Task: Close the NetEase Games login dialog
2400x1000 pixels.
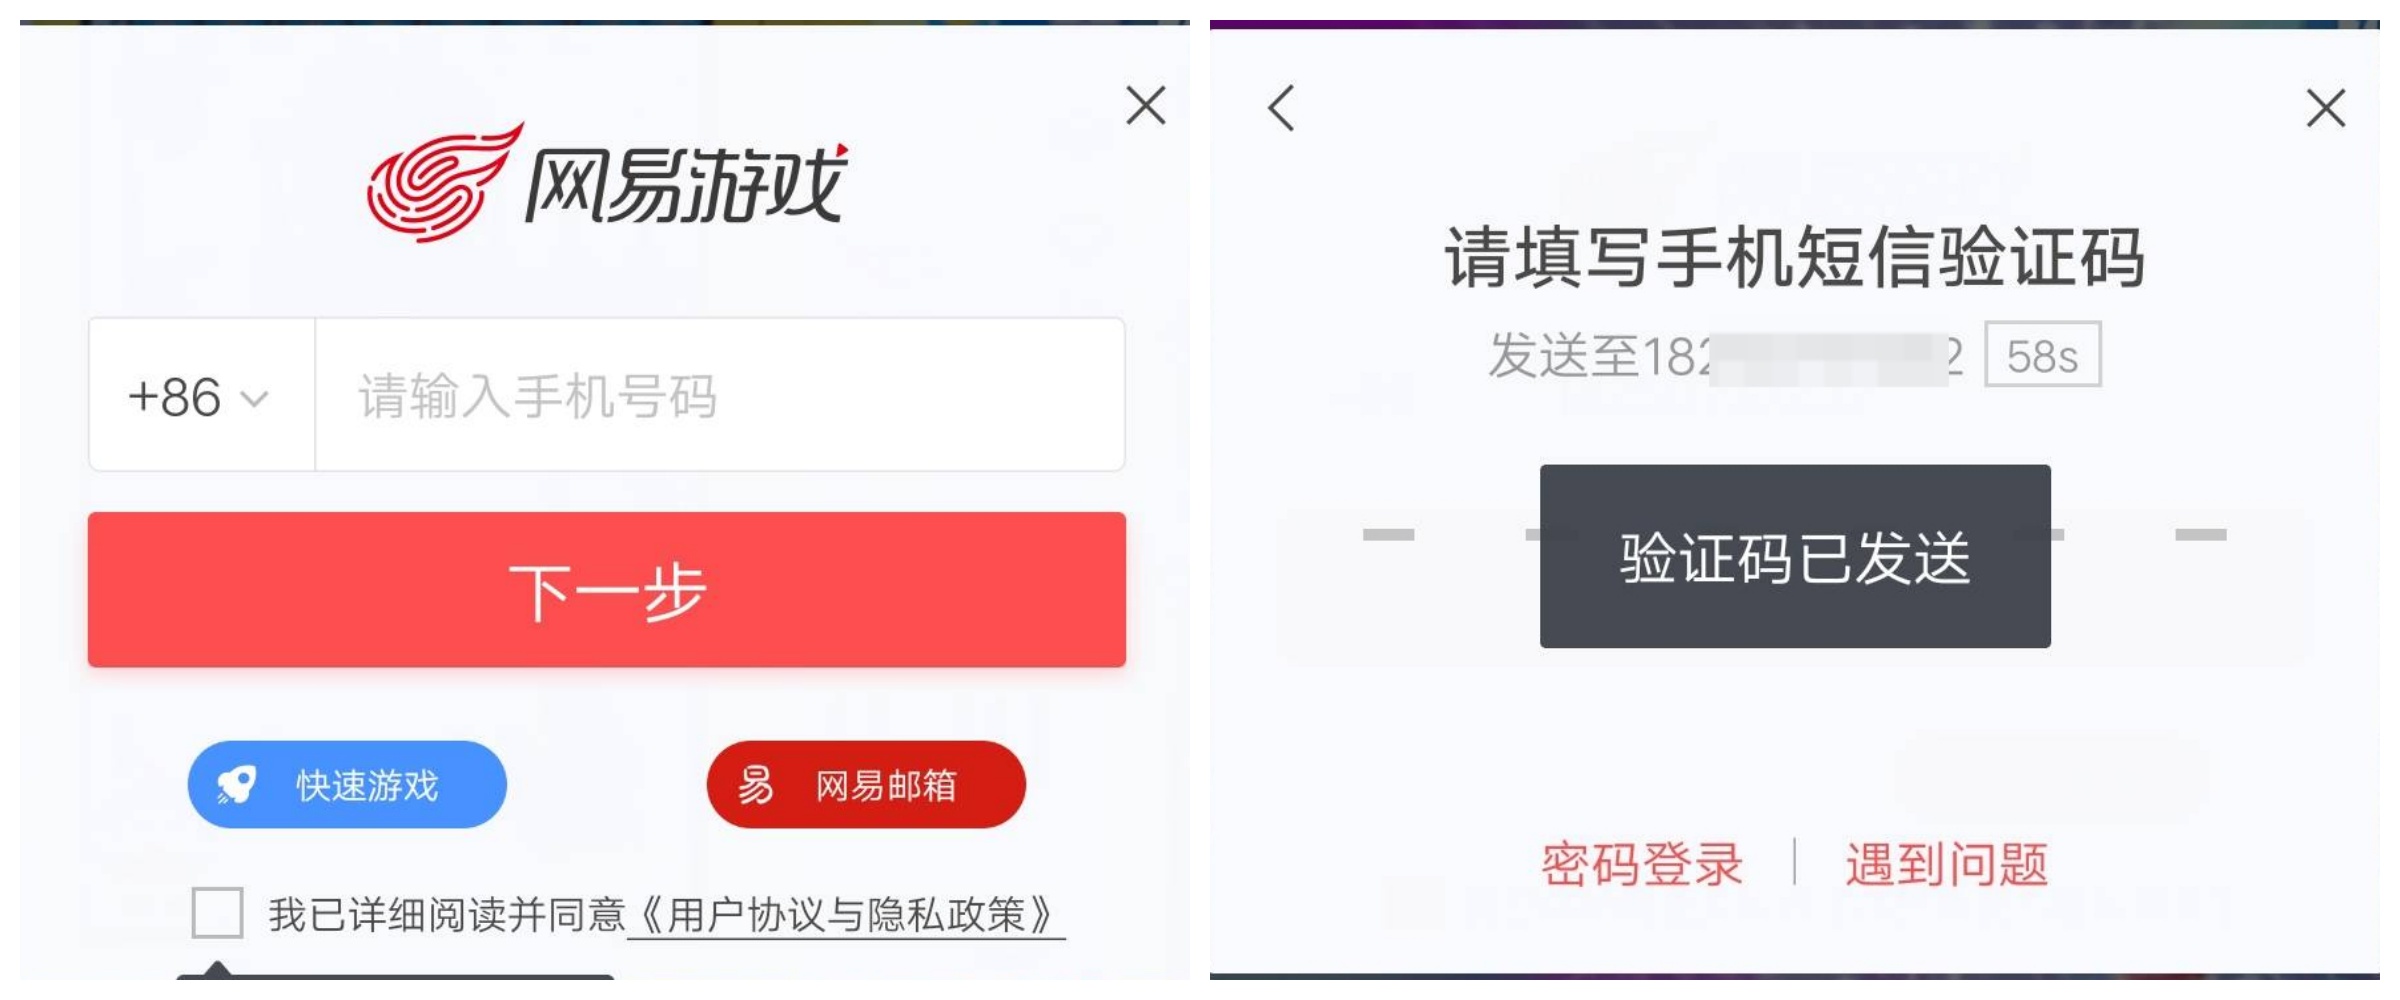Action: (x=1145, y=105)
